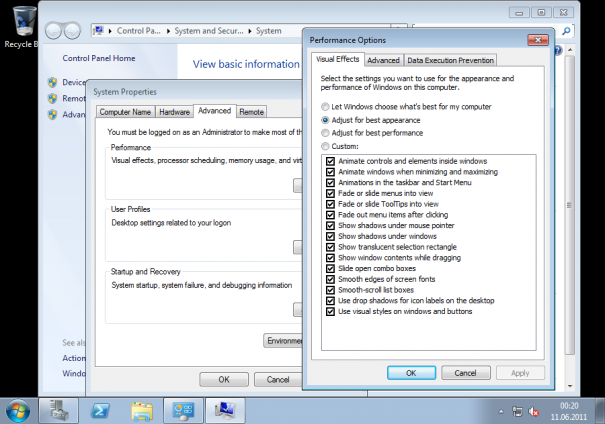Click scroll-up arrow of Control Panel window

(570, 50)
